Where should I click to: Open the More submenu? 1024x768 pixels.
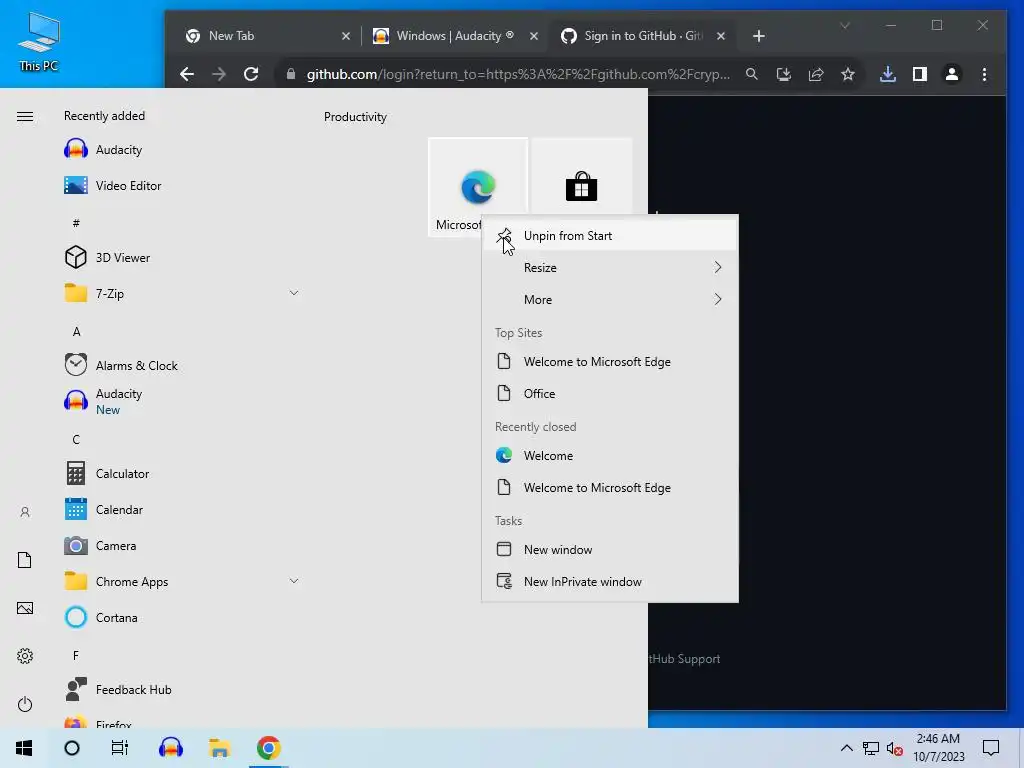tap(610, 300)
